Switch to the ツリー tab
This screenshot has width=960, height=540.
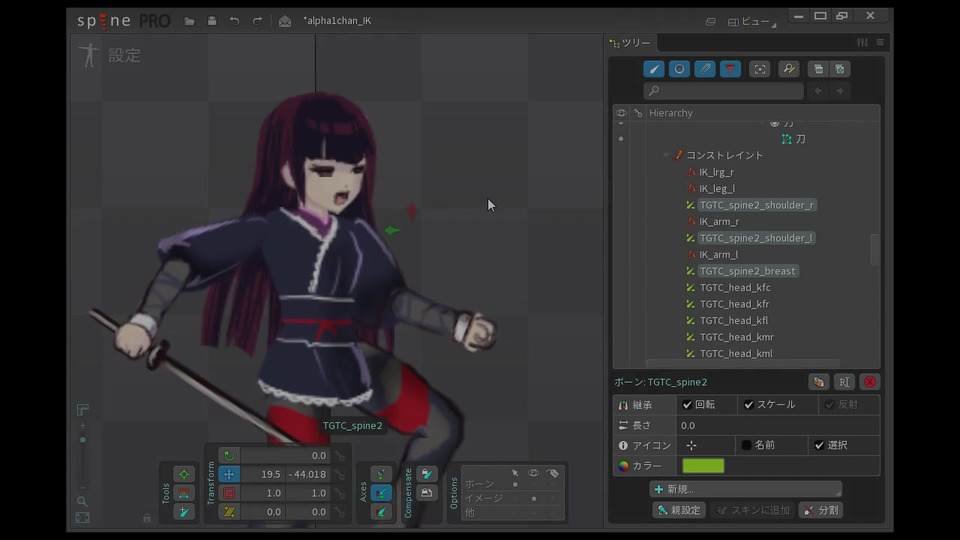coord(631,42)
